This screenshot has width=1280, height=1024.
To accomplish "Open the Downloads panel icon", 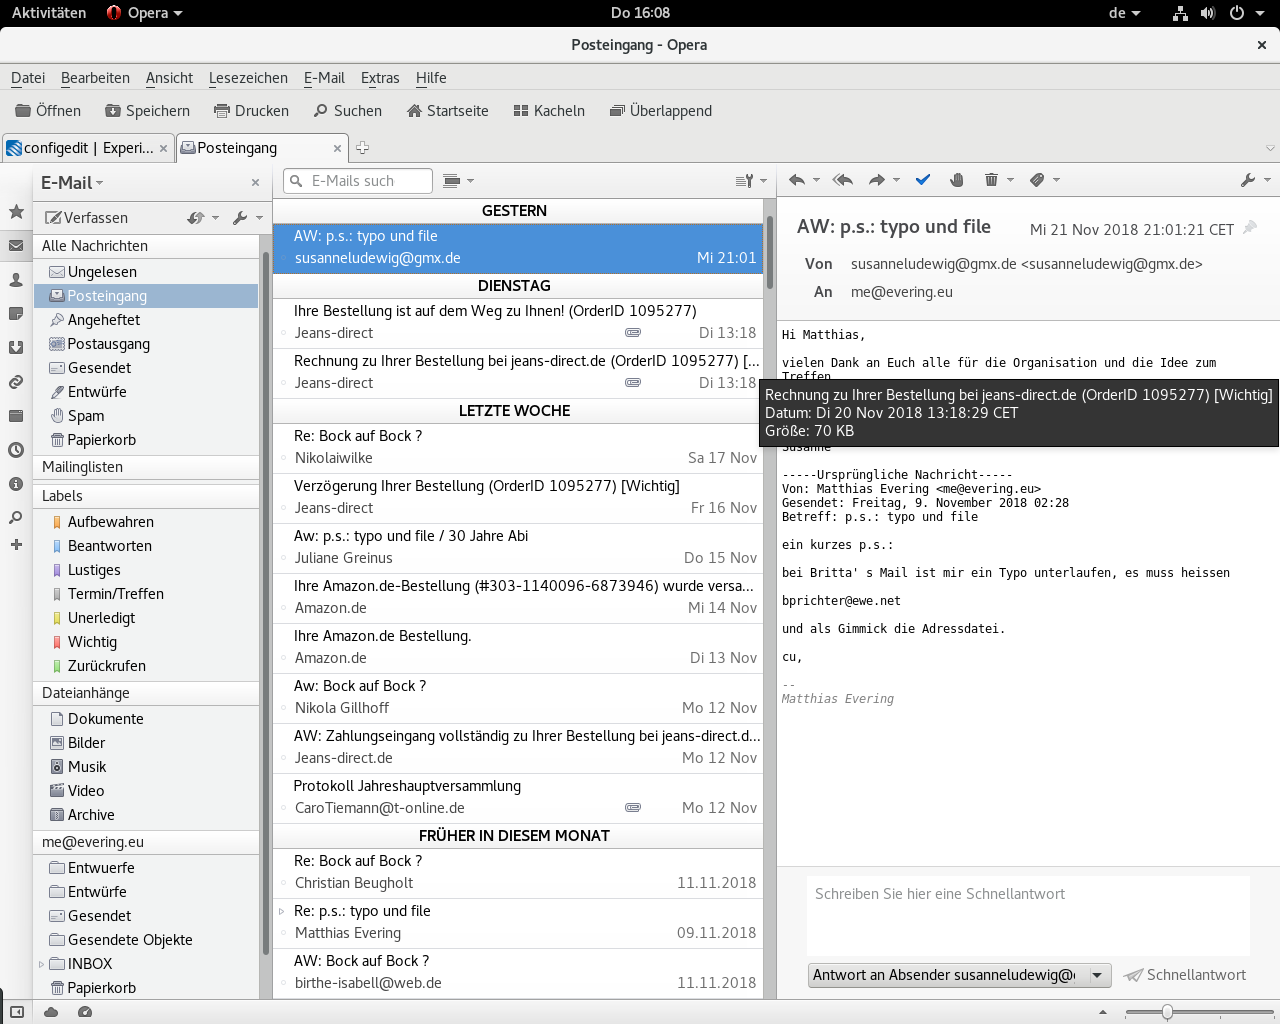I will (x=16, y=348).
